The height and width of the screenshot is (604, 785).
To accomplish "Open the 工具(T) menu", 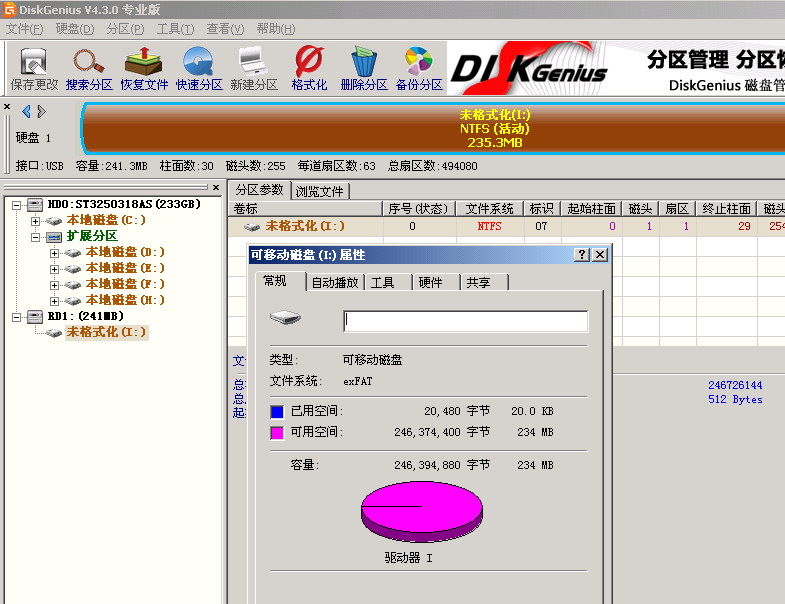I will coord(175,29).
